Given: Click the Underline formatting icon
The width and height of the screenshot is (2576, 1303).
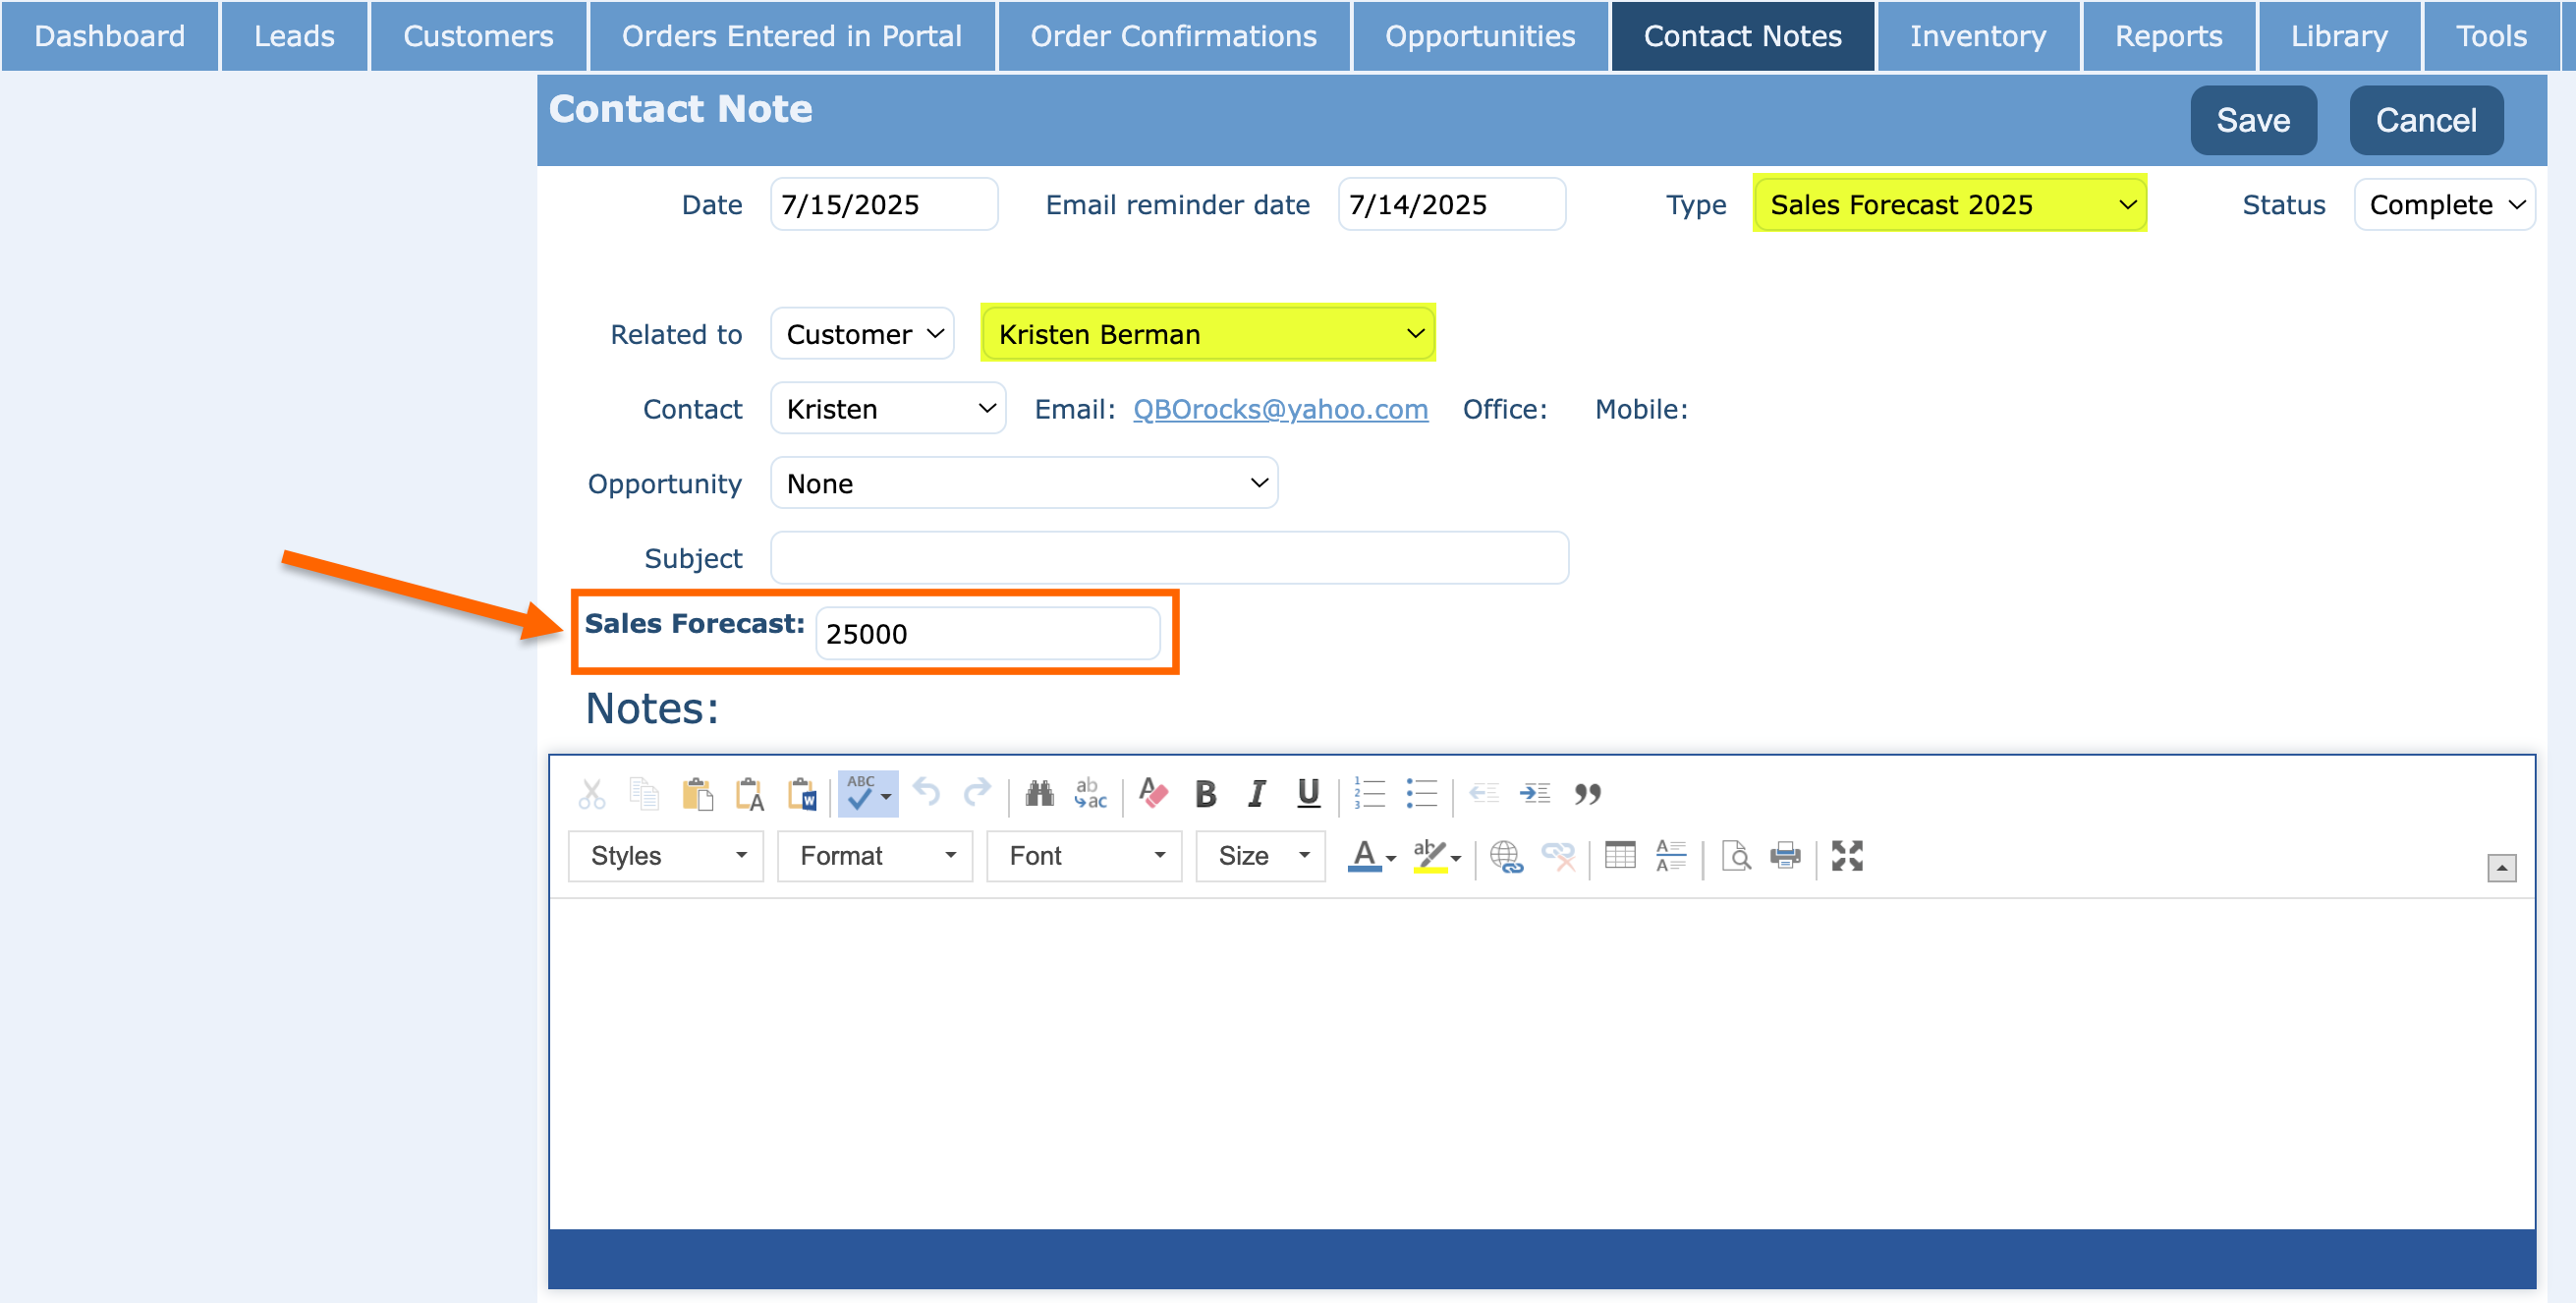Looking at the screenshot, I should (x=1307, y=794).
